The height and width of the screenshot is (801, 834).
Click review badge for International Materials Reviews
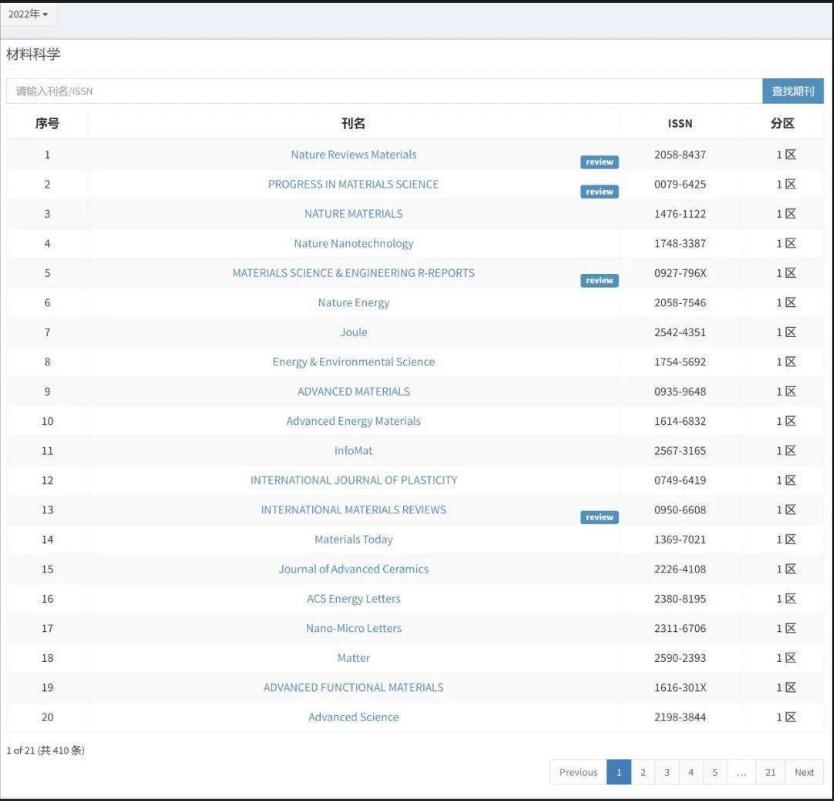point(599,517)
